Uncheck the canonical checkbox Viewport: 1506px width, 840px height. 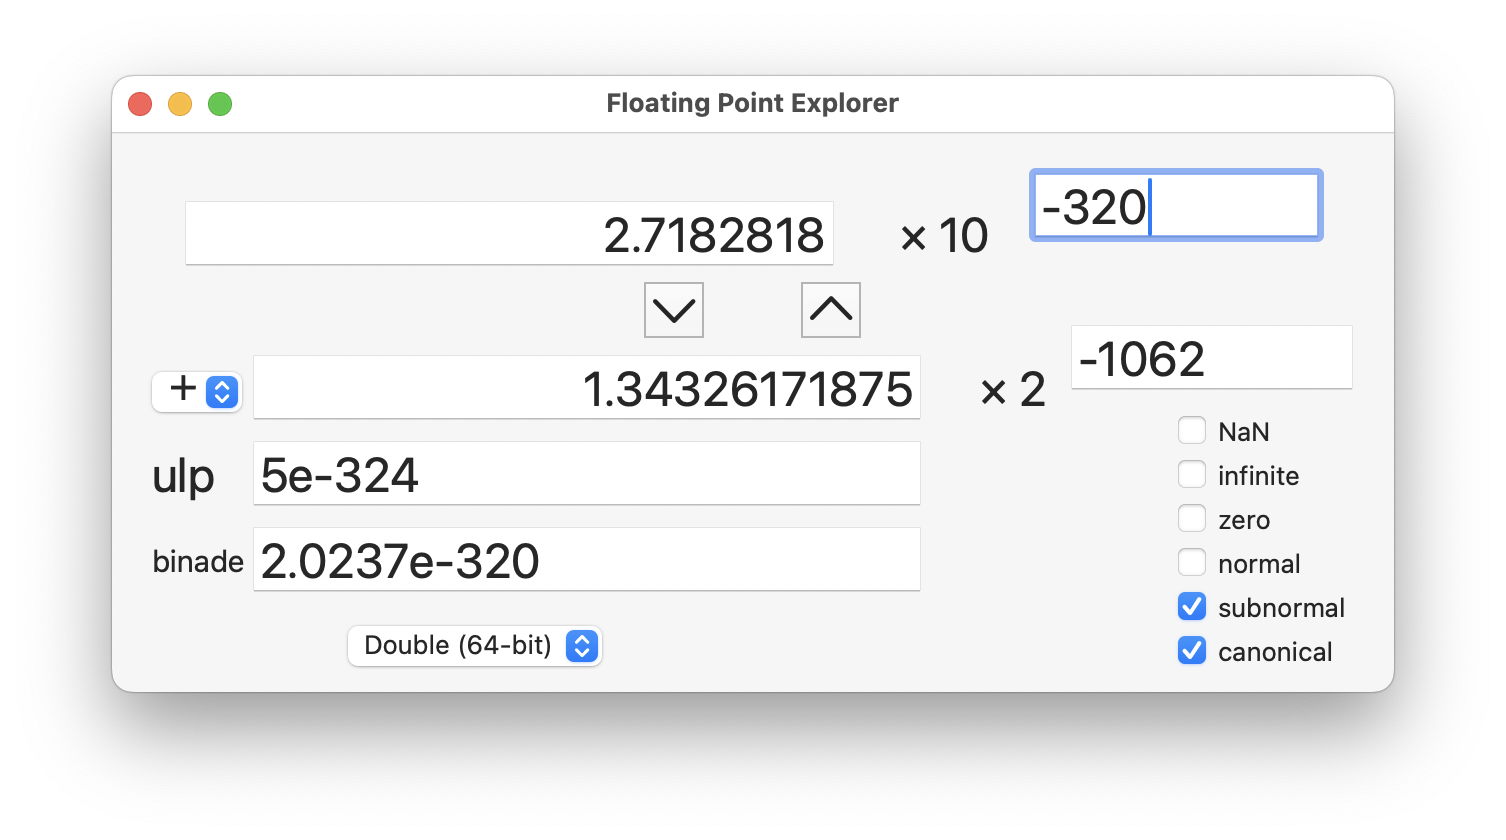tap(1192, 650)
